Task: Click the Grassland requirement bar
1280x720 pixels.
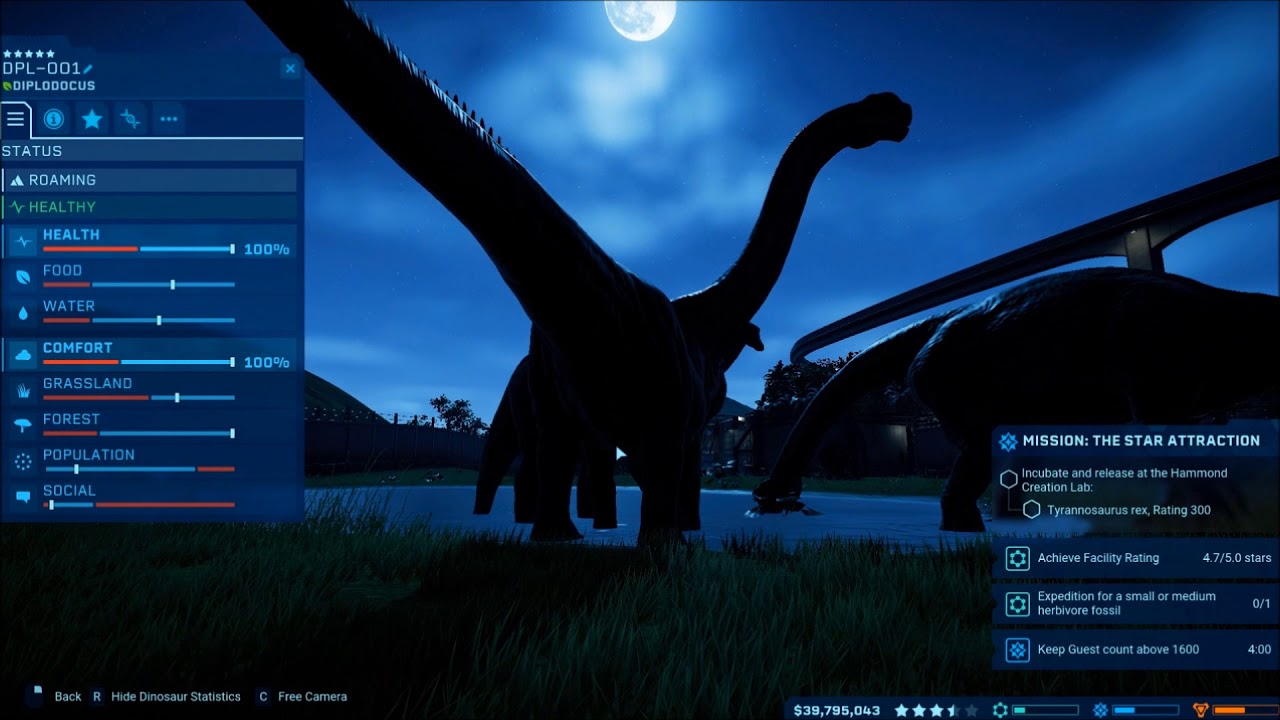Action: (x=139, y=397)
